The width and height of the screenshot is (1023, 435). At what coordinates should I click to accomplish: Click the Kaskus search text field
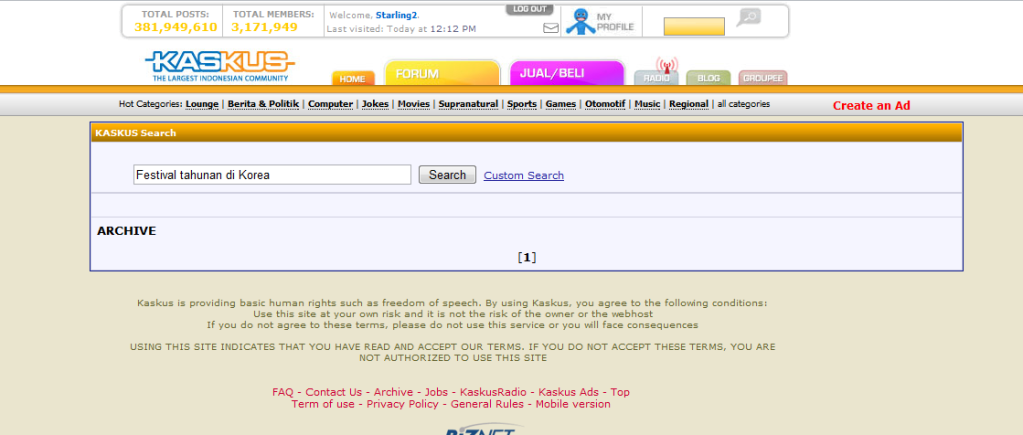[x=272, y=175]
